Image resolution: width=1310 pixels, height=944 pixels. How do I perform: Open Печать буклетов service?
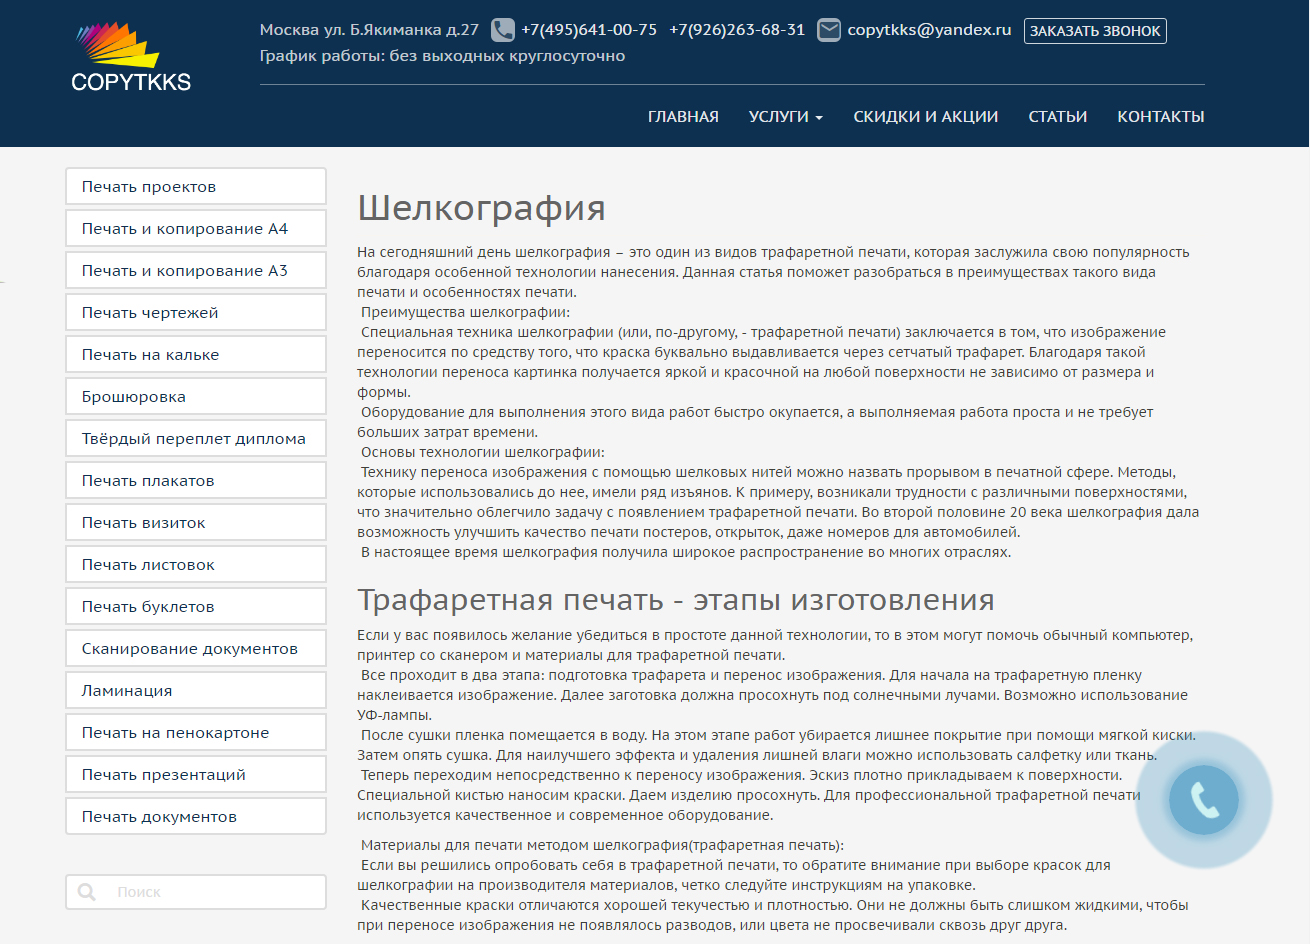pos(196,607)
